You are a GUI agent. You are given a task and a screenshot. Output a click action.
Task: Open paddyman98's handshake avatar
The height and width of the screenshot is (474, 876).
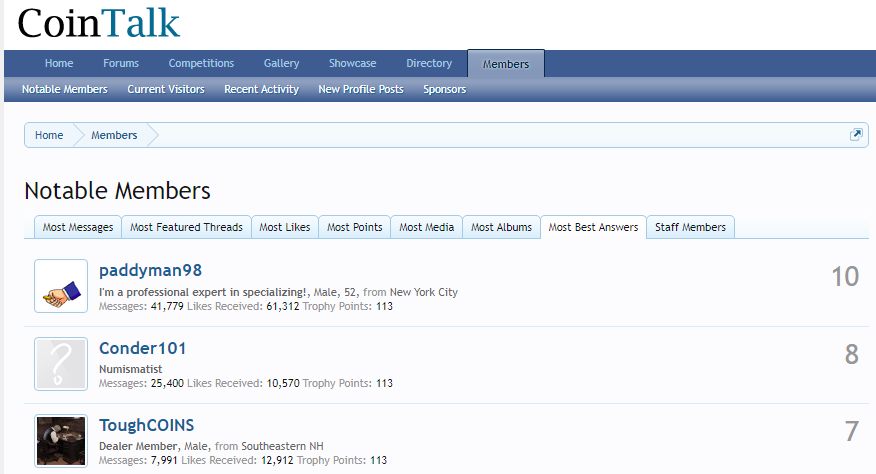point(61,286)
